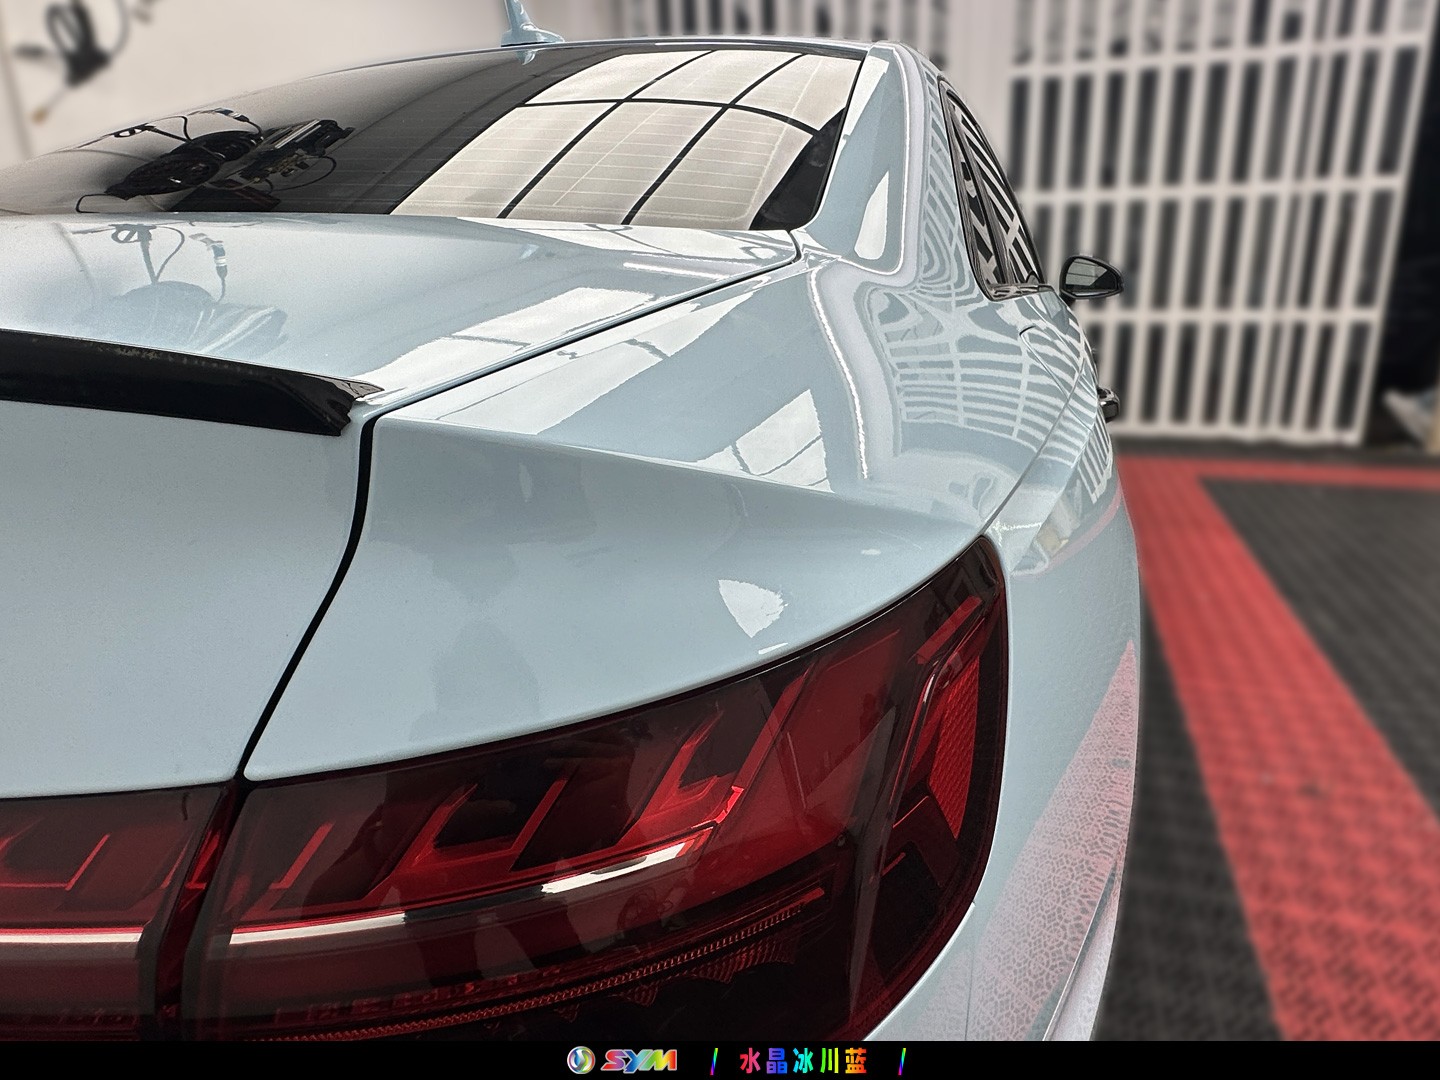Click the 水晶冰川蓝 caption text
This screenshot has width=1440, height=1080.
click(804, 1060)
